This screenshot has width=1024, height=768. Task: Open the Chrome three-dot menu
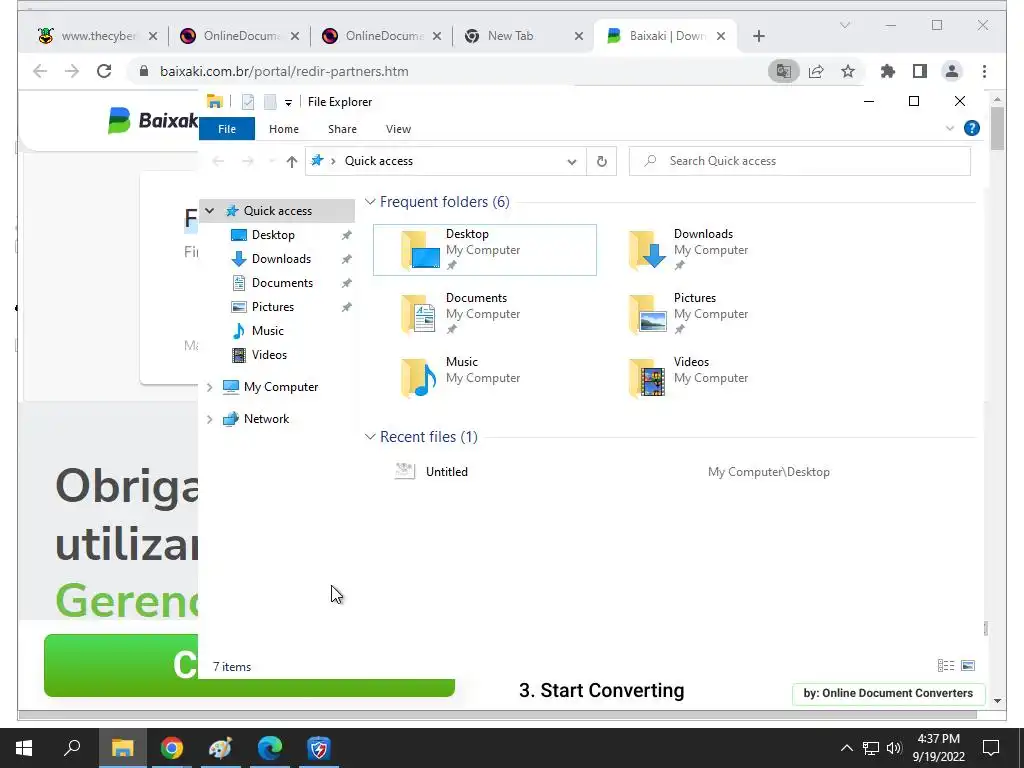984,71
